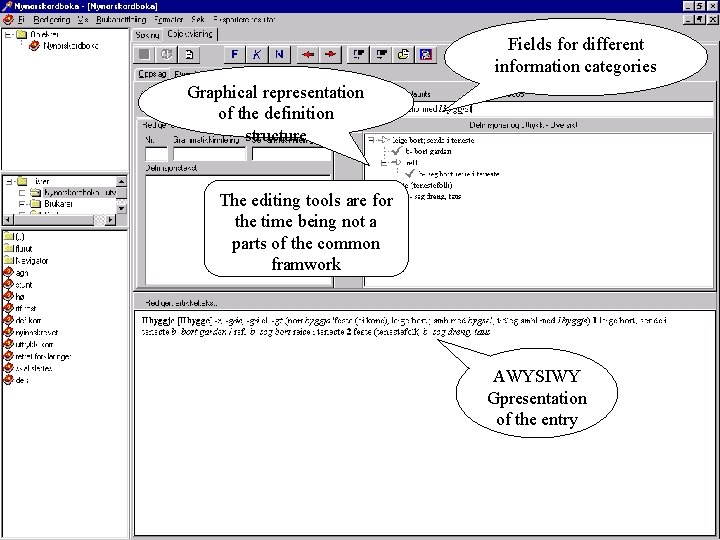Collapse the 'leige bort' definition tree node

coord(371,140)
